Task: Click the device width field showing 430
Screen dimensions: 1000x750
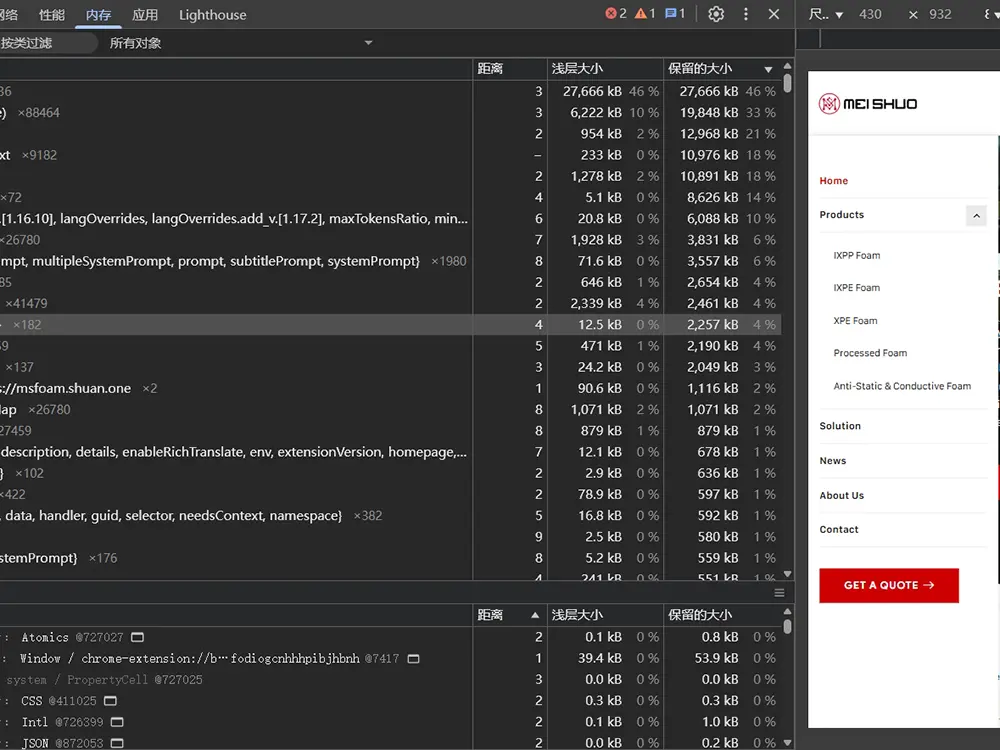Action: (x=870, y=14)
